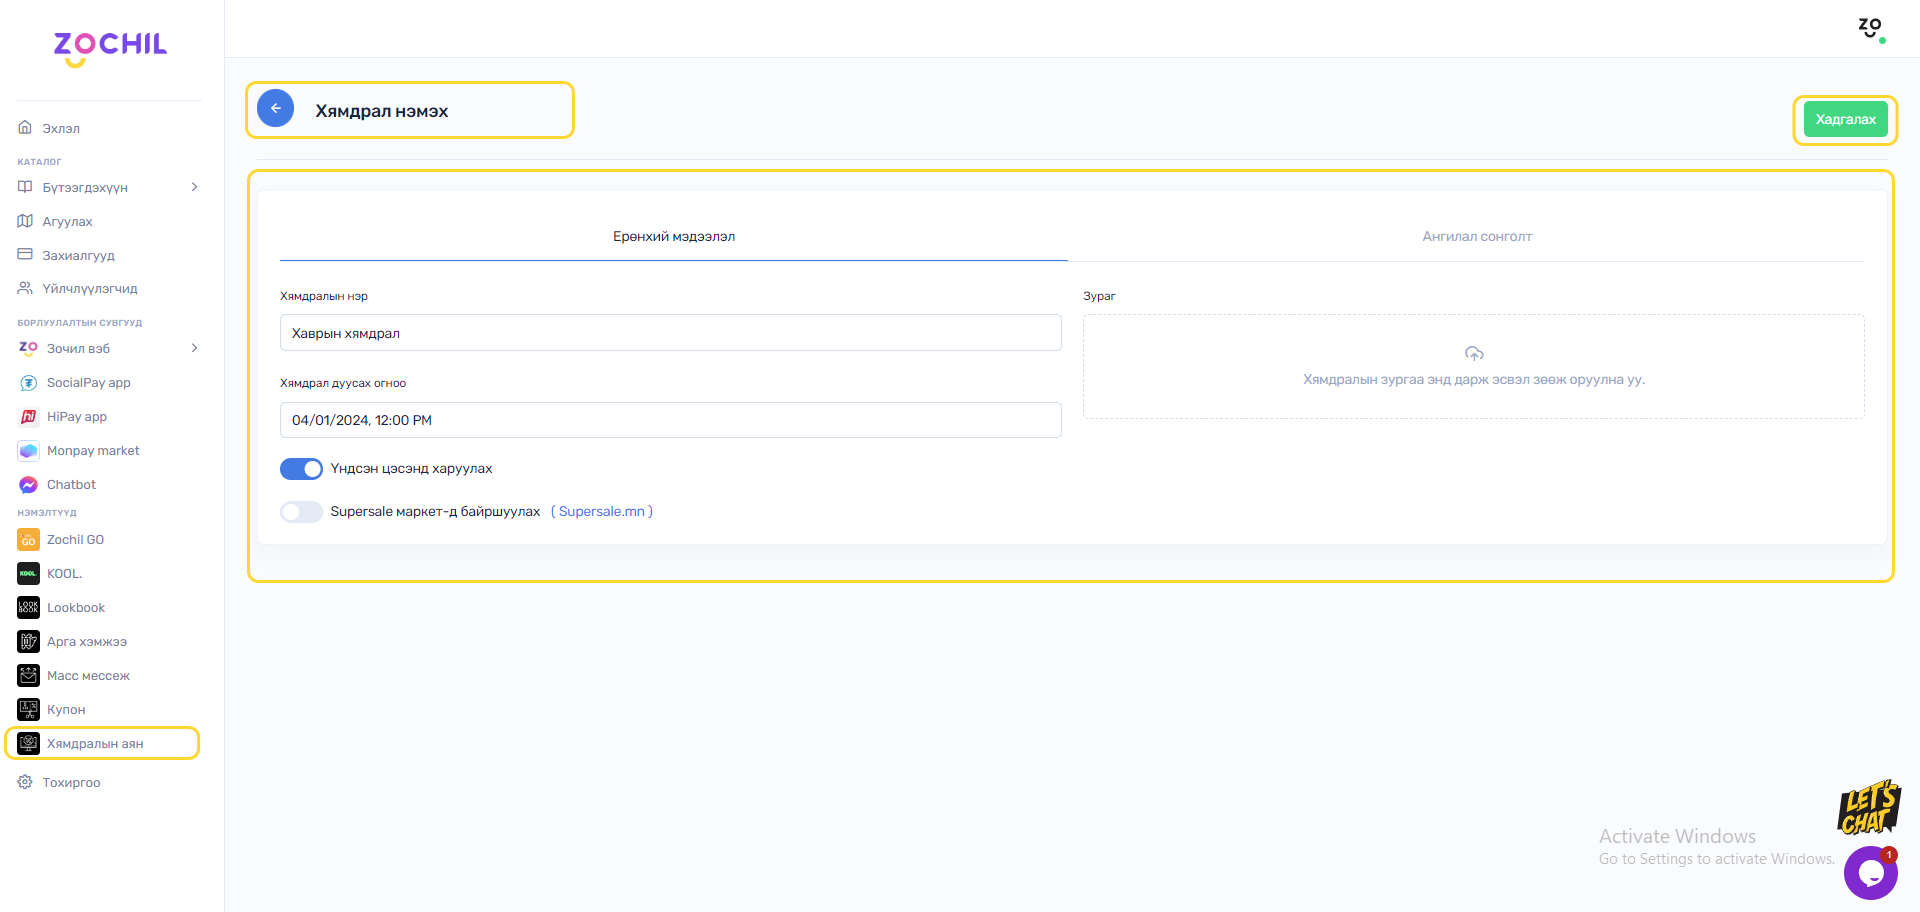Click the Chatbot messenger icon
1920x912 pixels.
(x=28, y=485)
